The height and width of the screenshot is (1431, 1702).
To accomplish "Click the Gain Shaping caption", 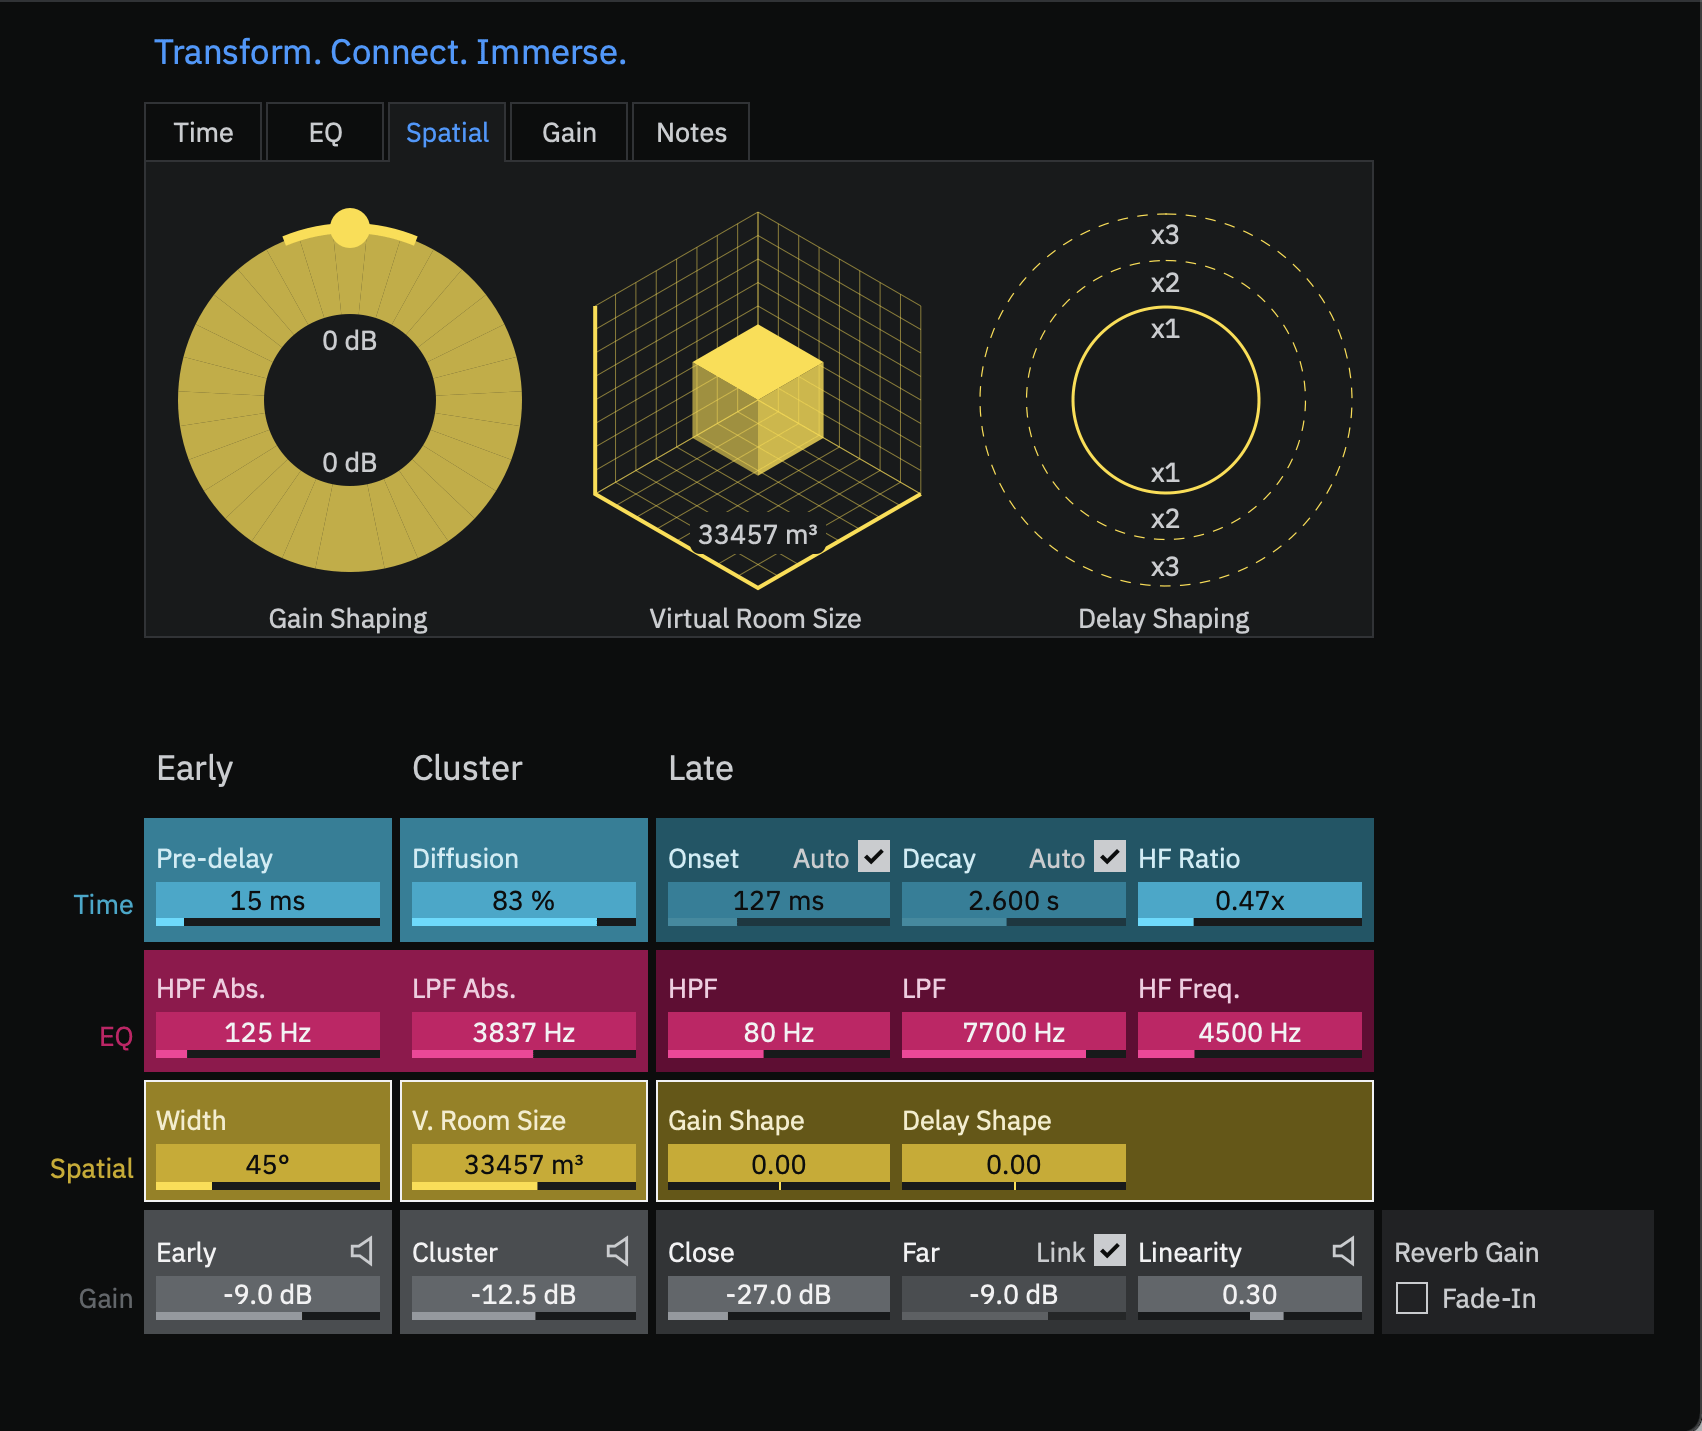I will pos(348,618).
